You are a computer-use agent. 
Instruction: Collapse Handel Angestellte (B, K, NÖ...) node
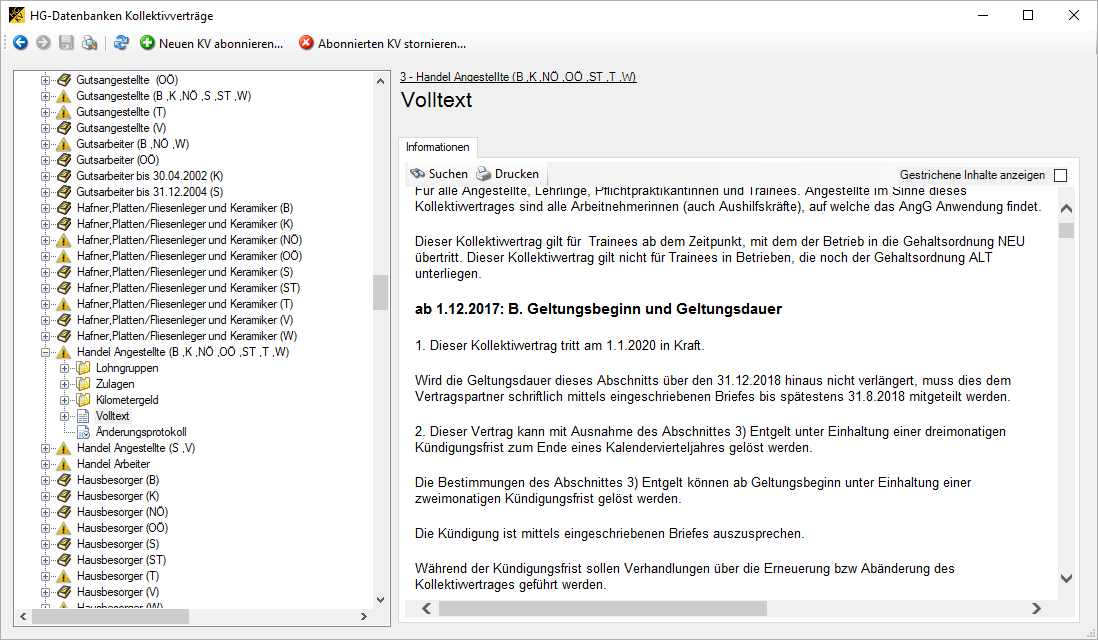[45, 352]
